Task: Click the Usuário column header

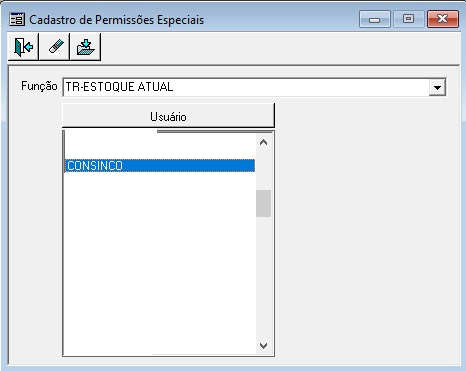Action: tap(168, 116)
